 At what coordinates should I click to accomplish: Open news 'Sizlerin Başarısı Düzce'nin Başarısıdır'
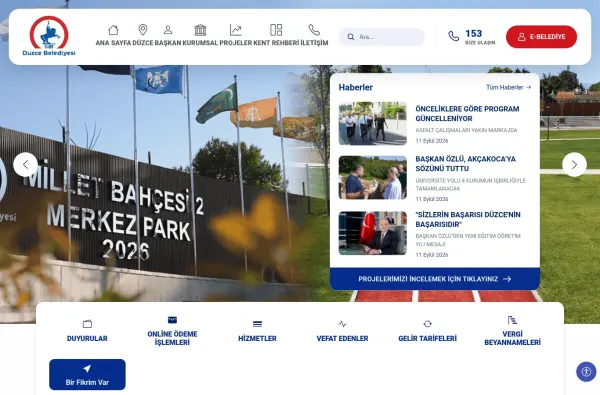tap(468, 219)
